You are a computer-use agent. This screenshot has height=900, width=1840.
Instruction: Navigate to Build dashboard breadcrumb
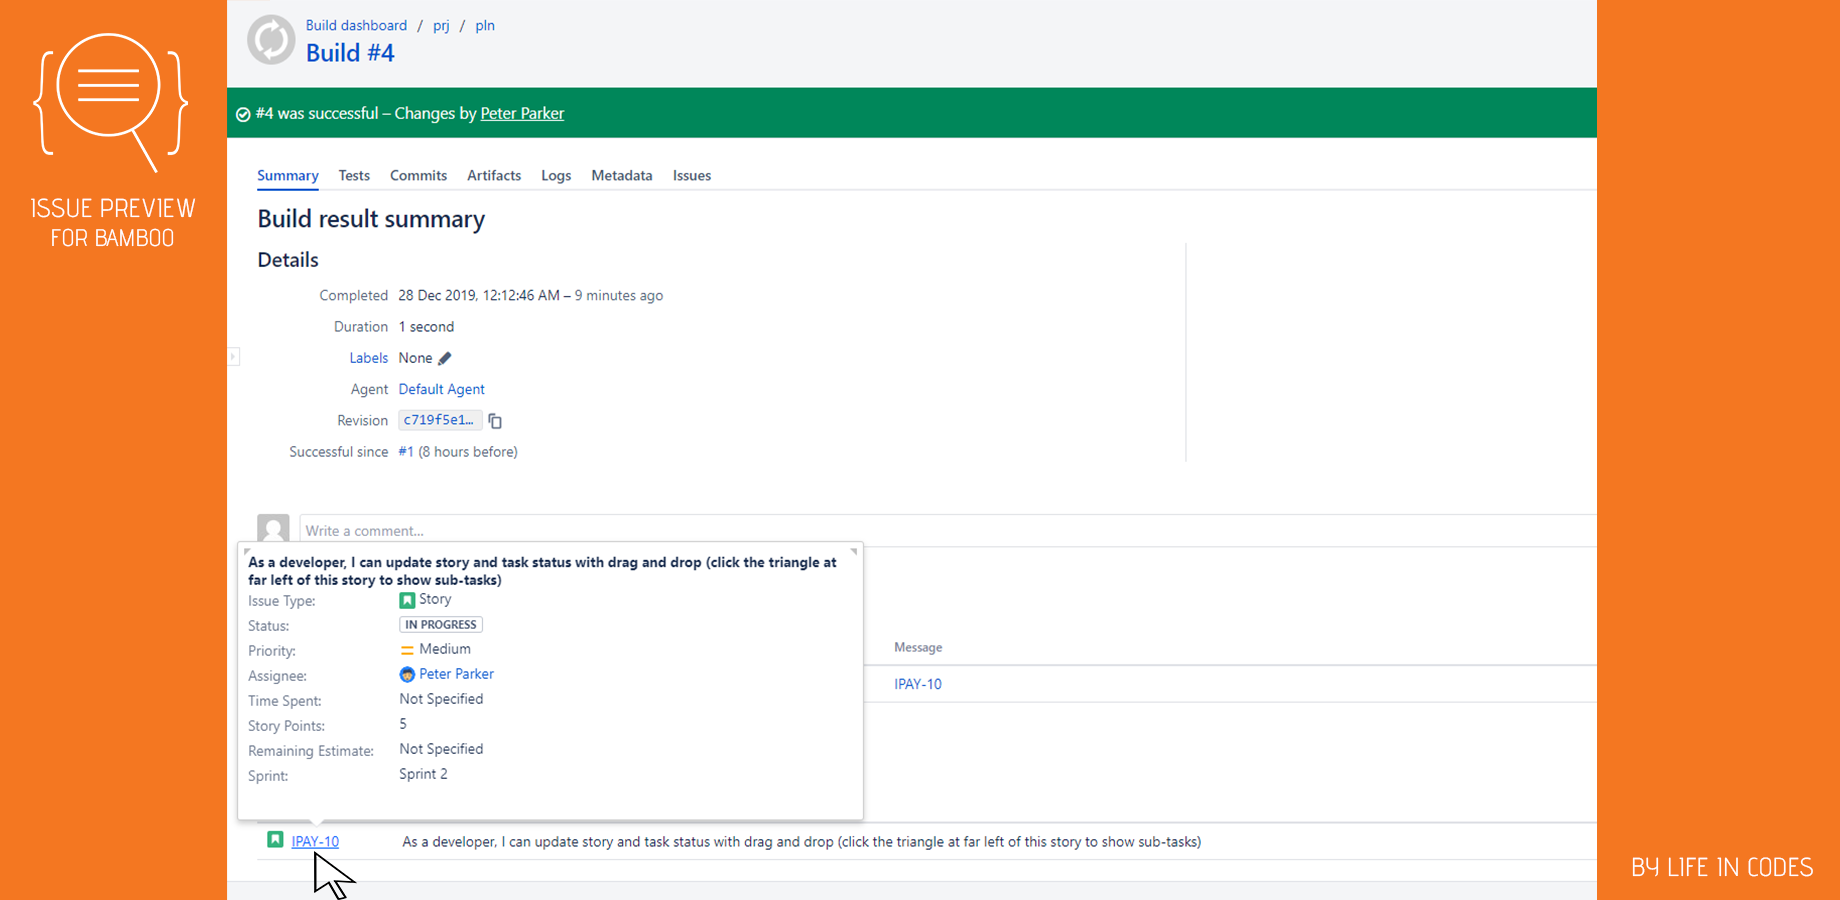coord(356,26)
